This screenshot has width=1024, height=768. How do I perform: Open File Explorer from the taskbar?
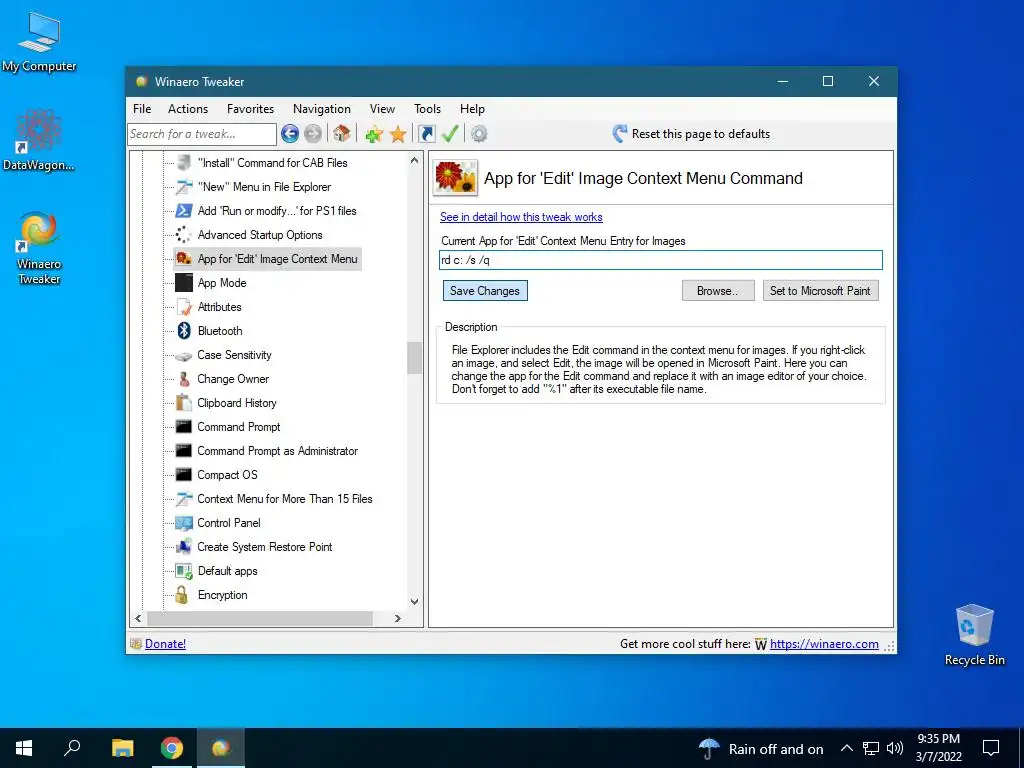click(122, 748)
